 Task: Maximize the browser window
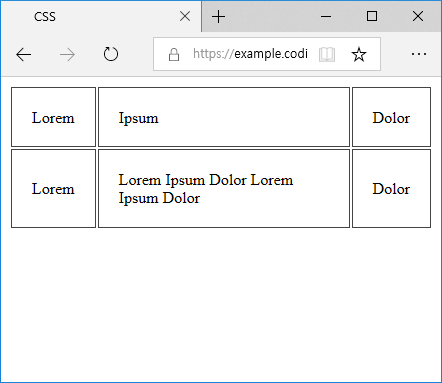coord(372,16)
